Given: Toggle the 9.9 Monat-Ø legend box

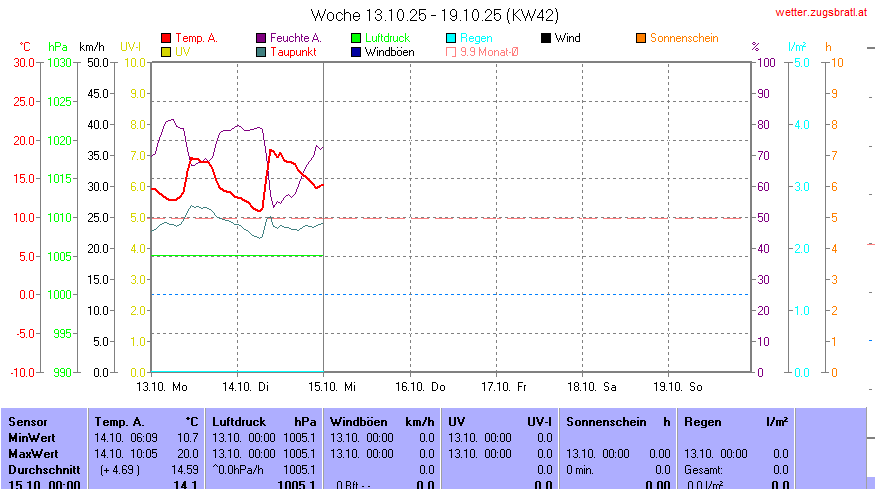Looking at the screenshot, I should (x=451, y=51).
